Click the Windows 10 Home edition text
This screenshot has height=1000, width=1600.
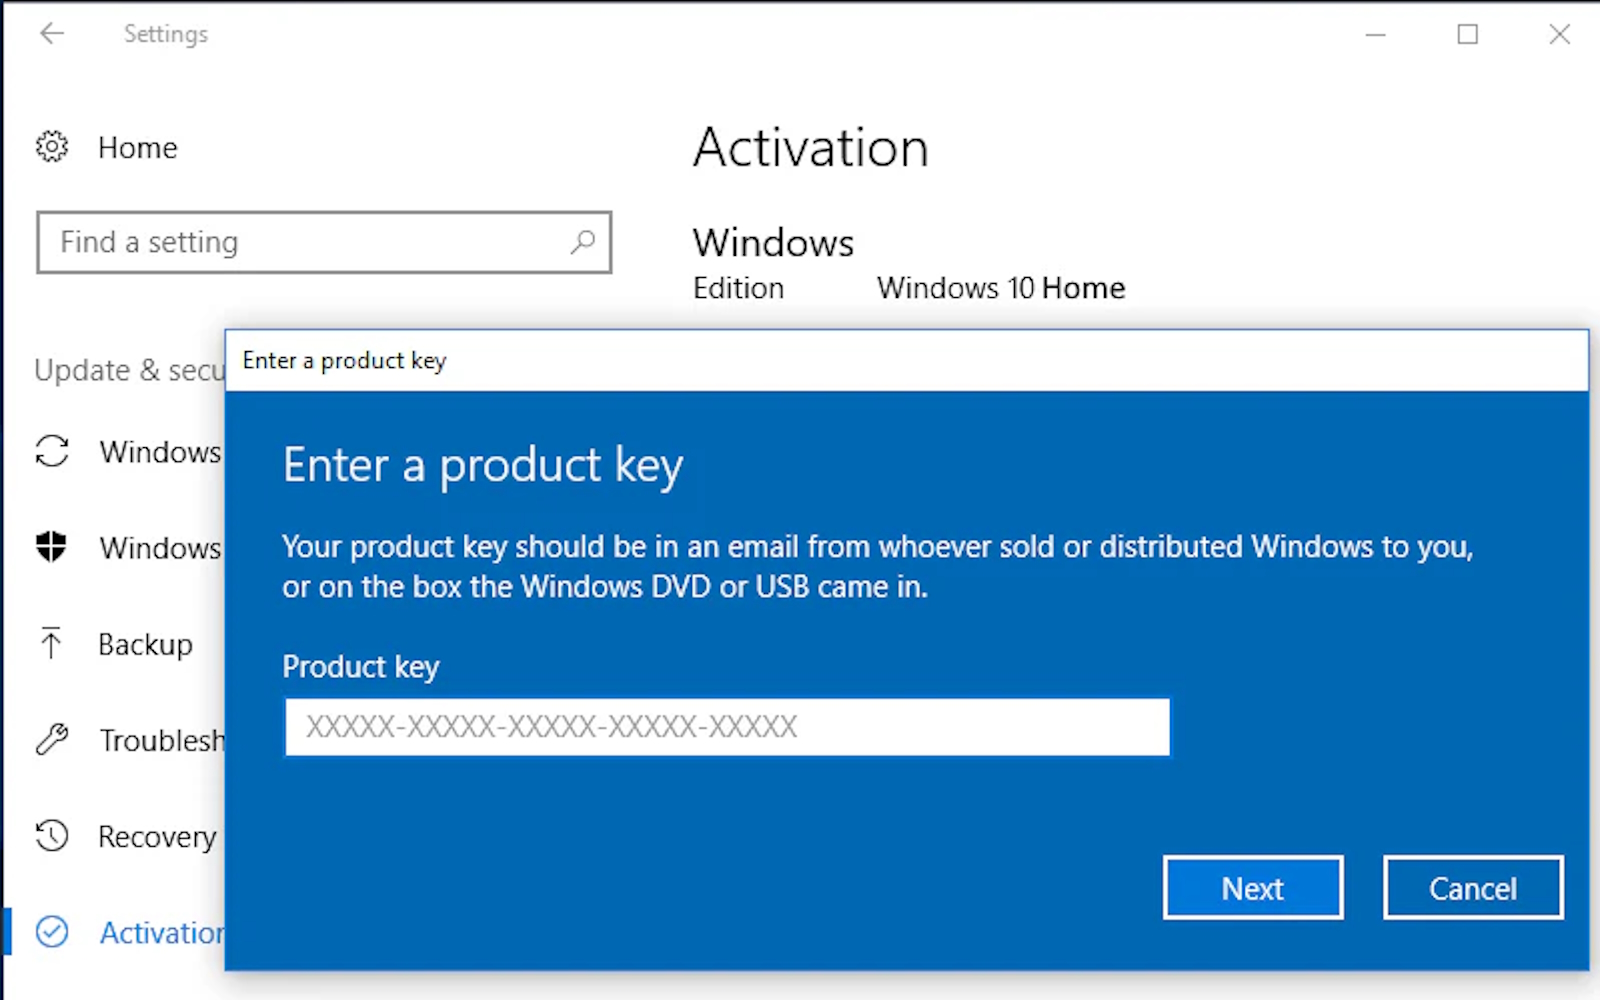(1001, 288)
